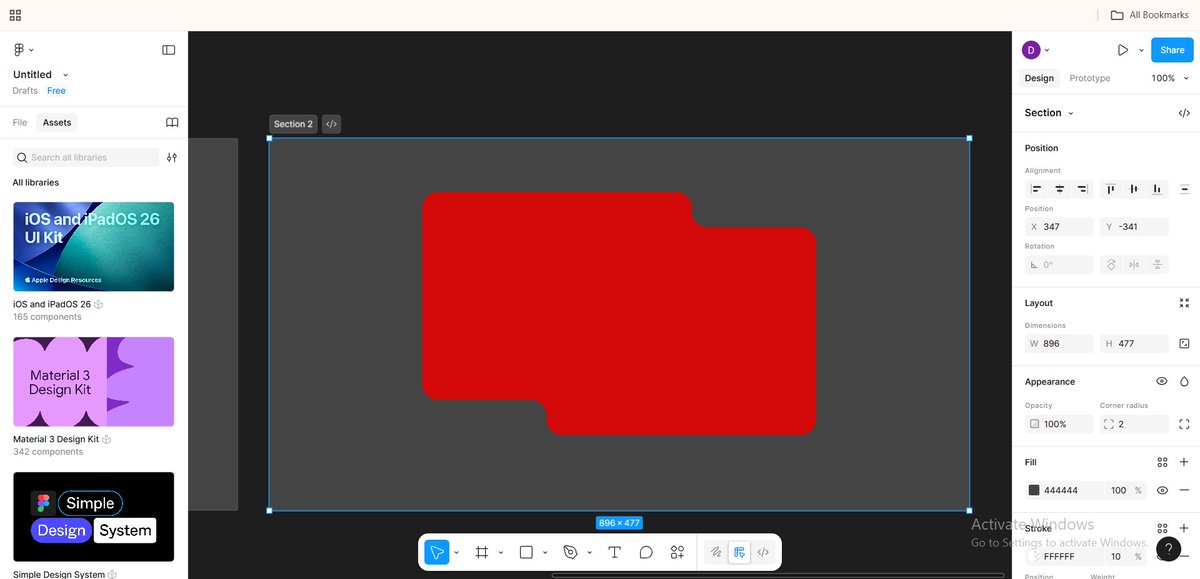The height and width of the screenshot is (579, 1200).
Task: Expand shape tool options arrow
Action: pos(545,552)
